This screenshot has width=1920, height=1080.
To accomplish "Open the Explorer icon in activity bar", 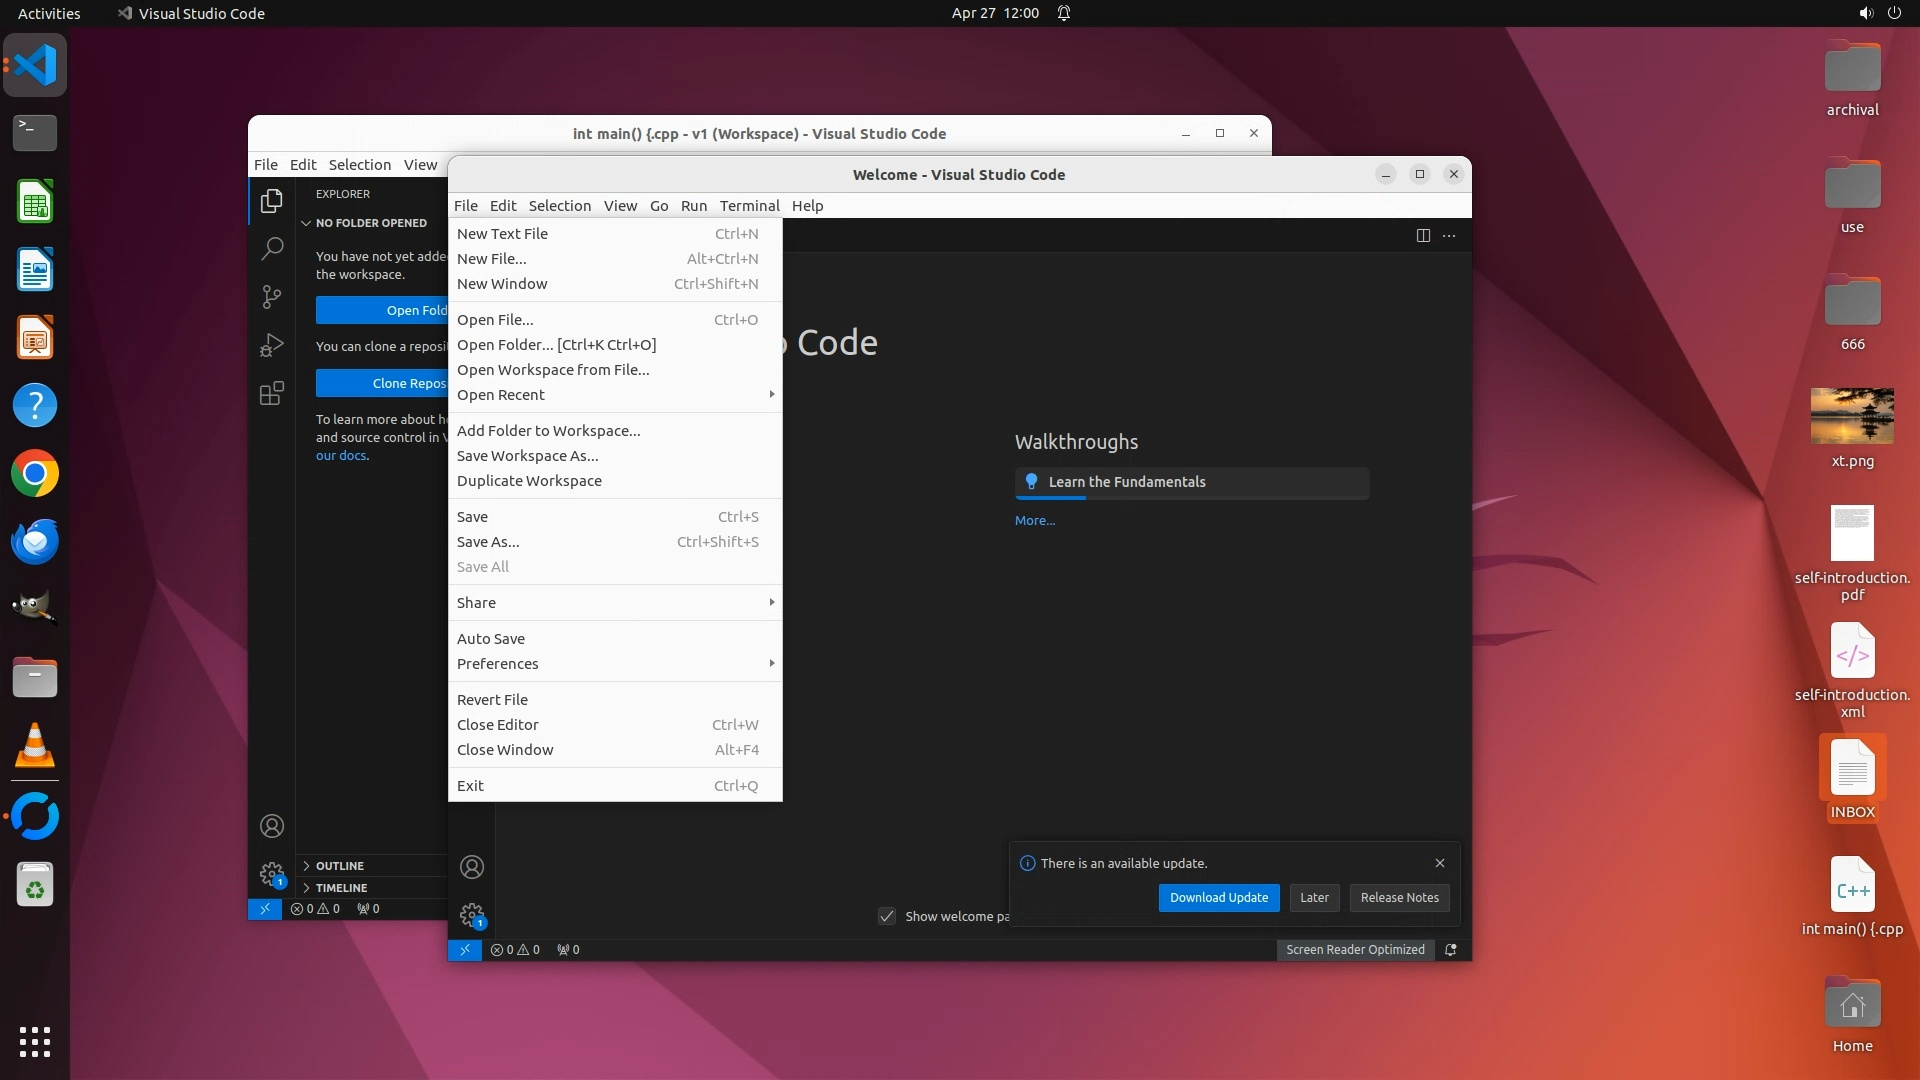I will (x=271, y=201).
